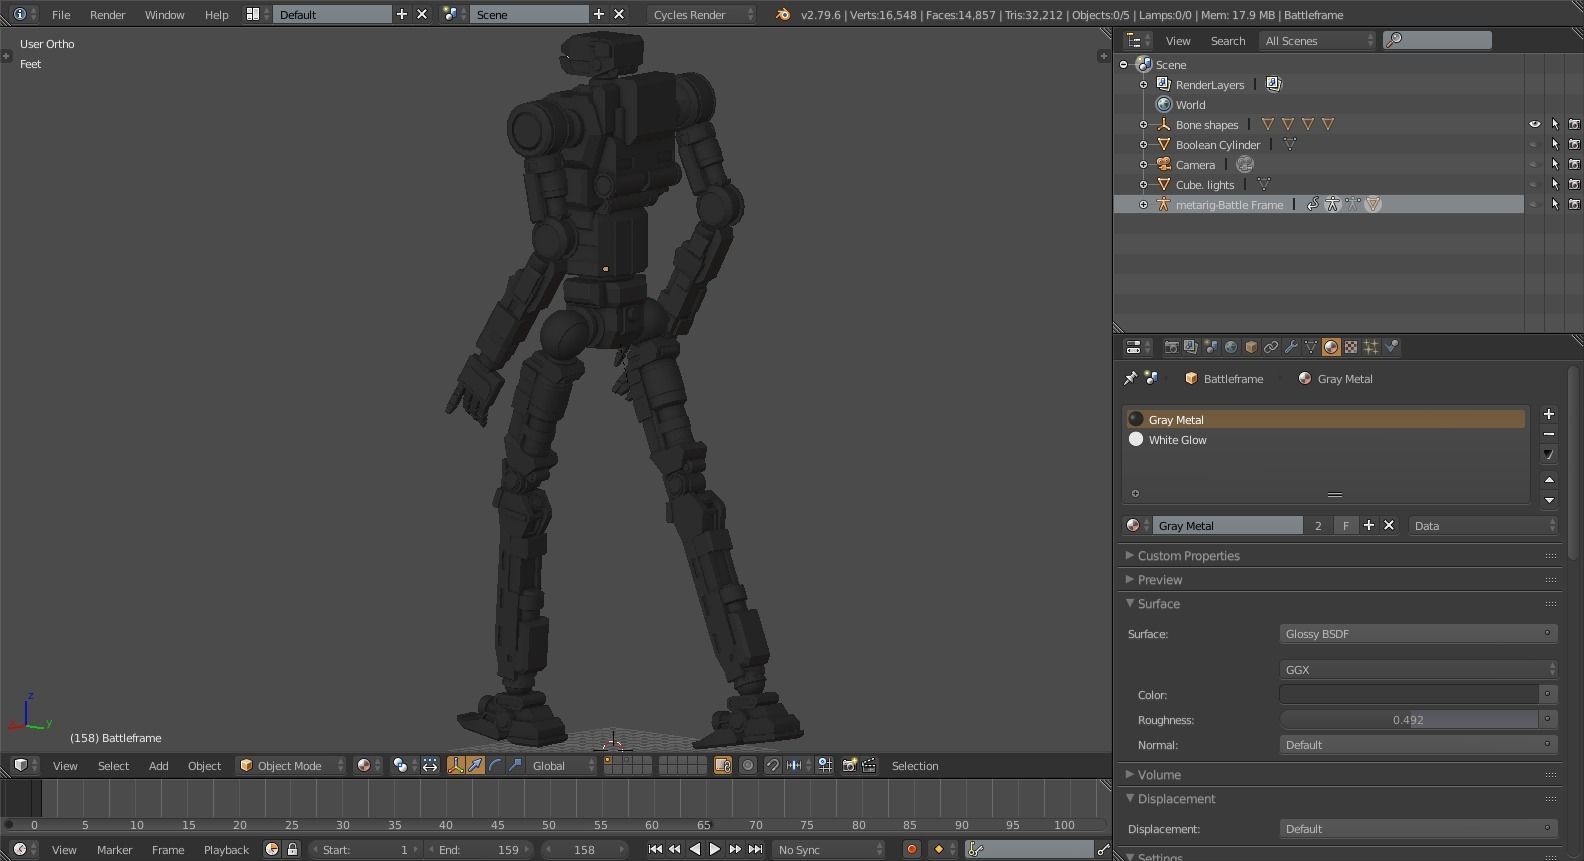Expand metarig-Battle Frame in outliner
The width and height of the screenshot is (1584, 861).
click(1143, 204)
